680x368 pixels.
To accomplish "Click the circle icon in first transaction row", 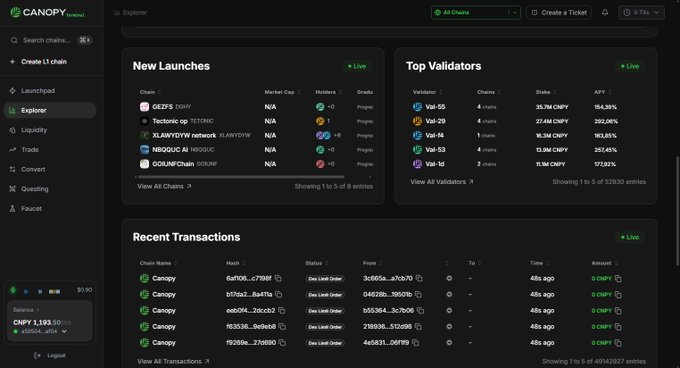I will [x=449, y=278].
